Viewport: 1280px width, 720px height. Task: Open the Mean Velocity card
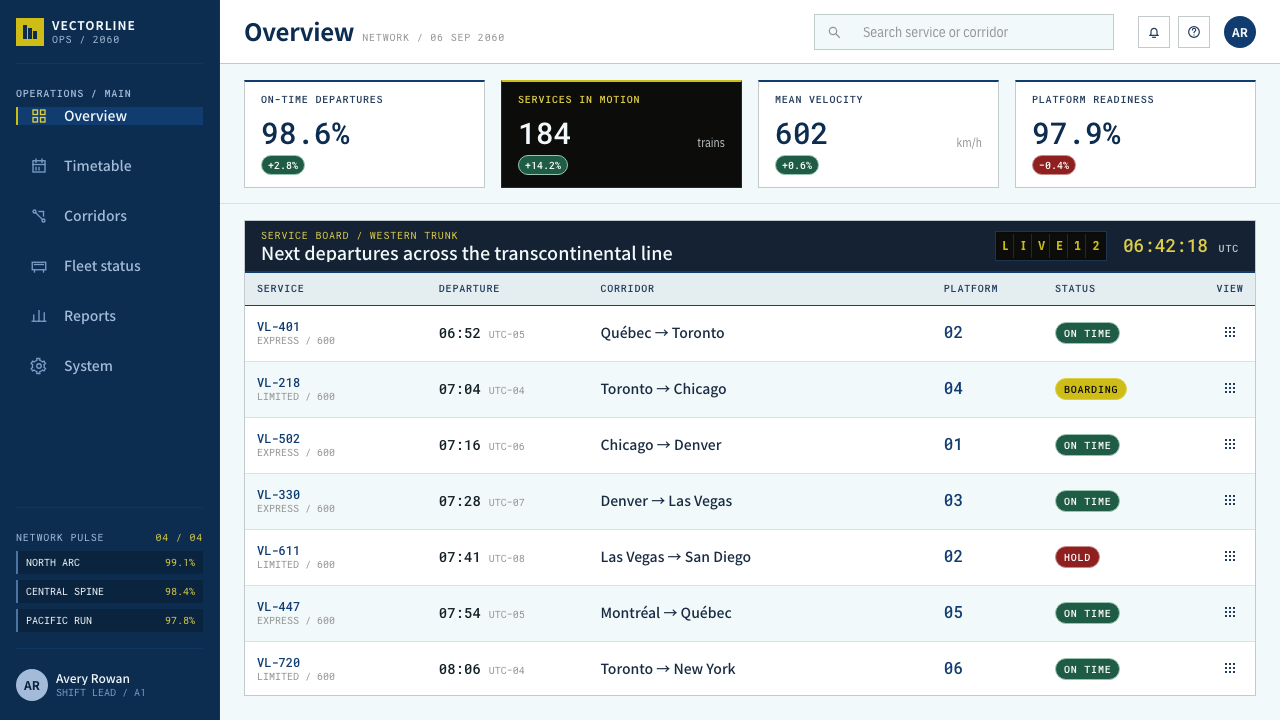pyautogui.click(x=878, y=134)
